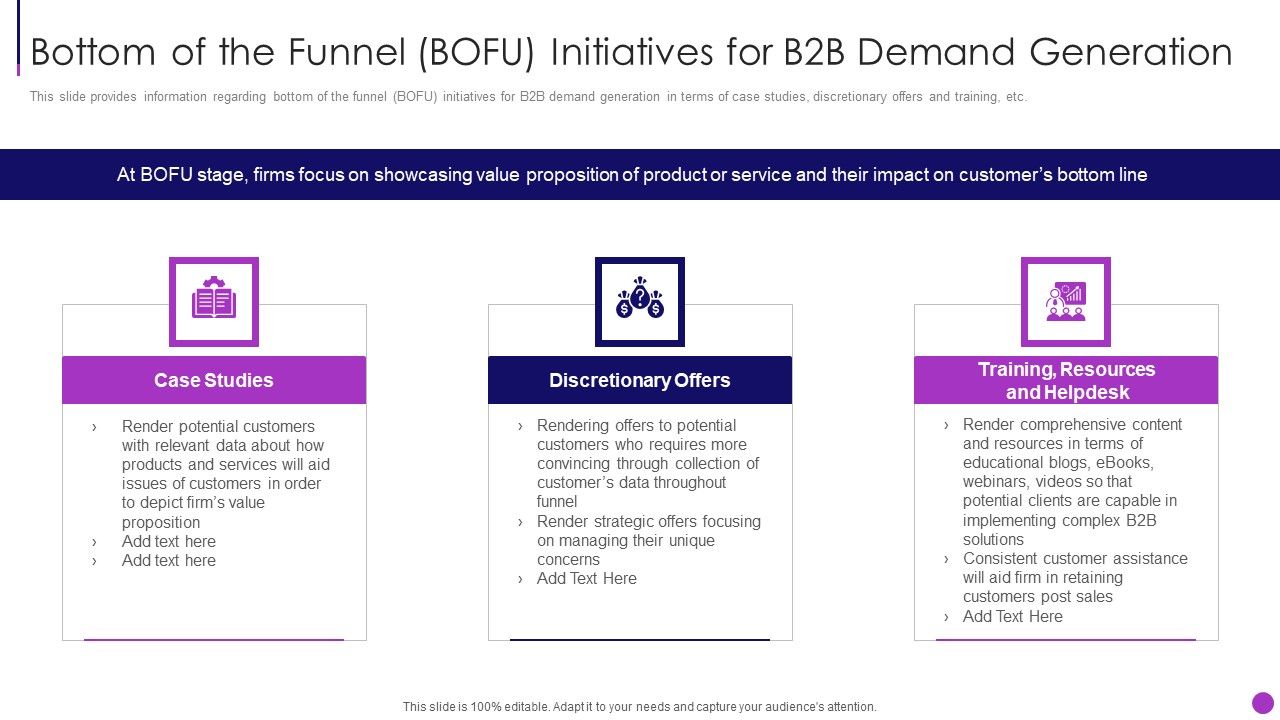Screen dimensions: 1280x720
Task: Click the subtitle starting 'This slide provides information'
Action: tap(528, 97)
